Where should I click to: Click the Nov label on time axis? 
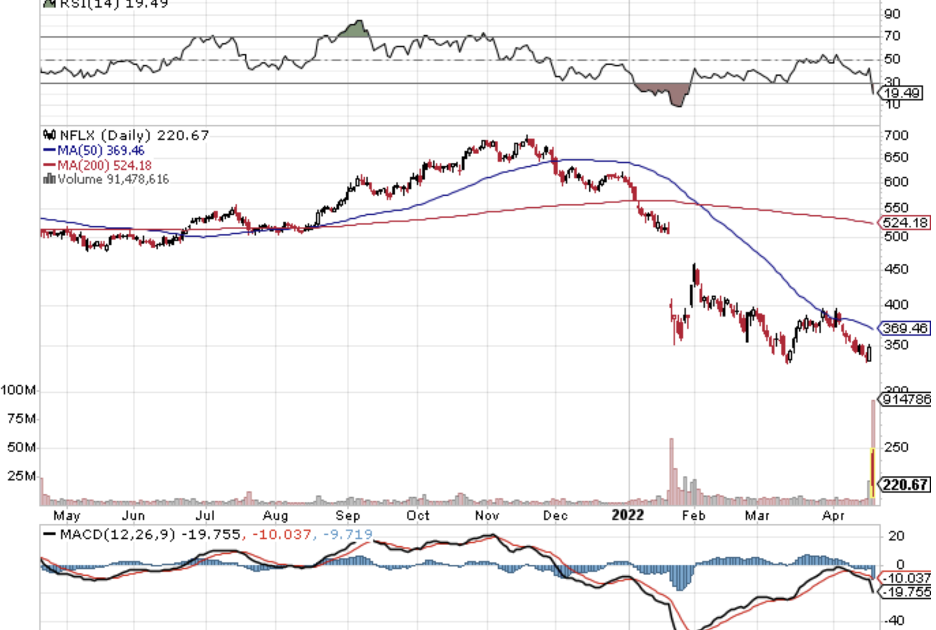click(487, 516)
